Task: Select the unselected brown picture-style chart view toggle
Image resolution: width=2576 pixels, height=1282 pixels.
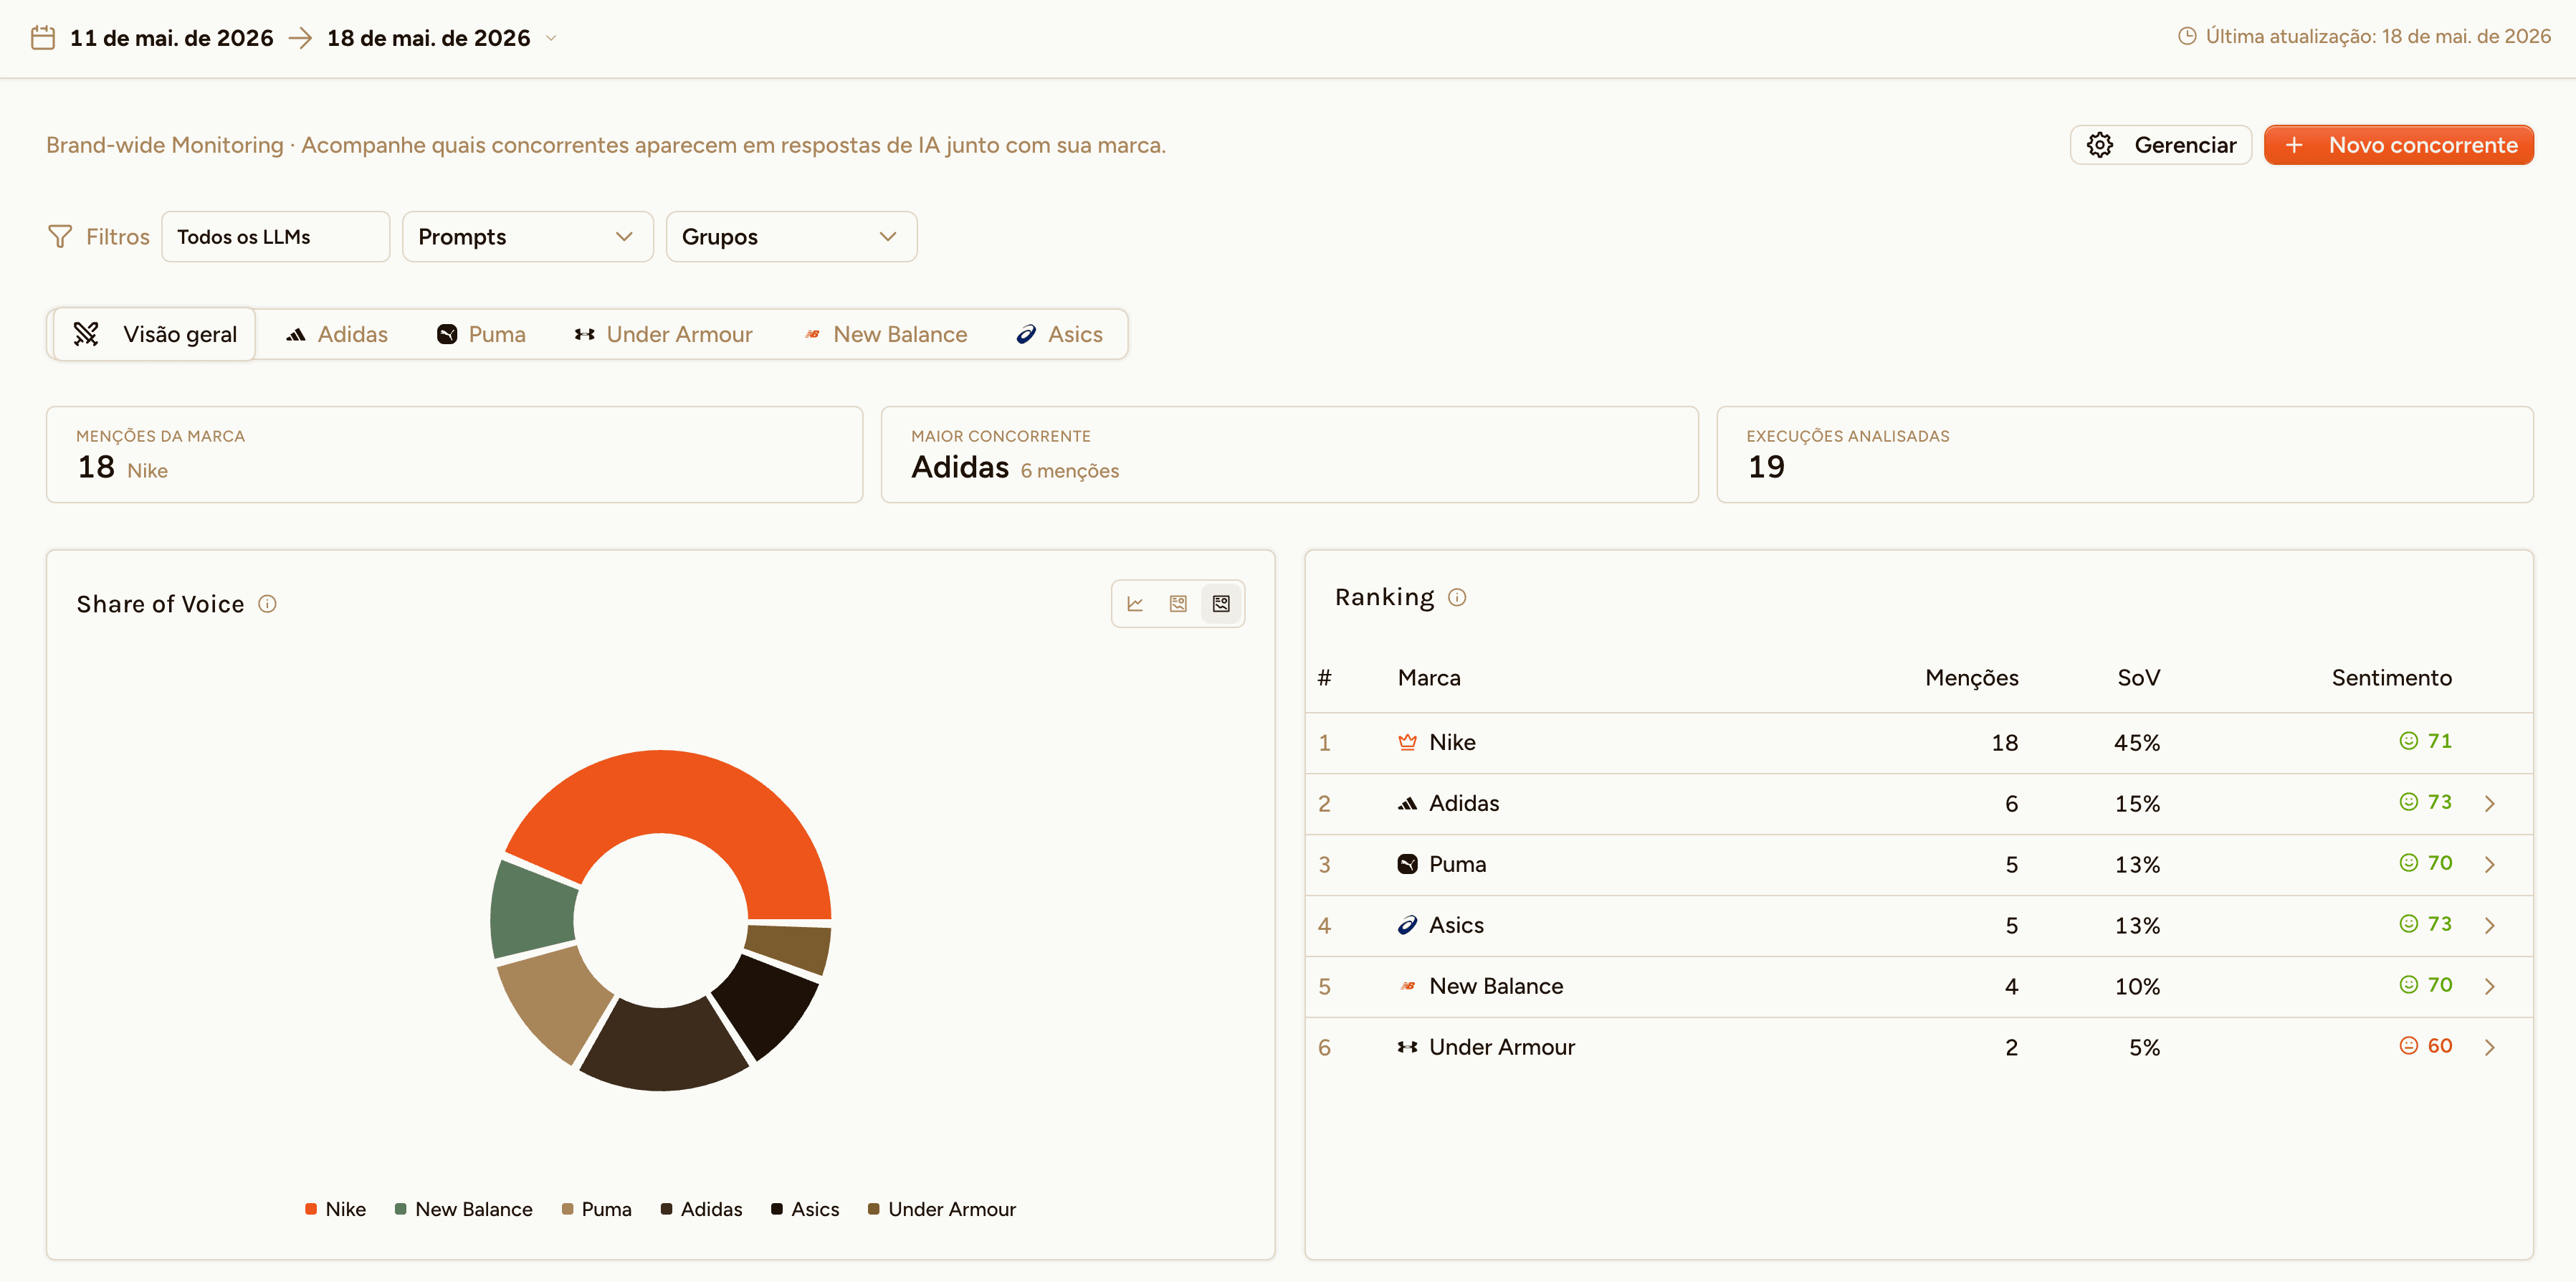Action: (1178, 604)
